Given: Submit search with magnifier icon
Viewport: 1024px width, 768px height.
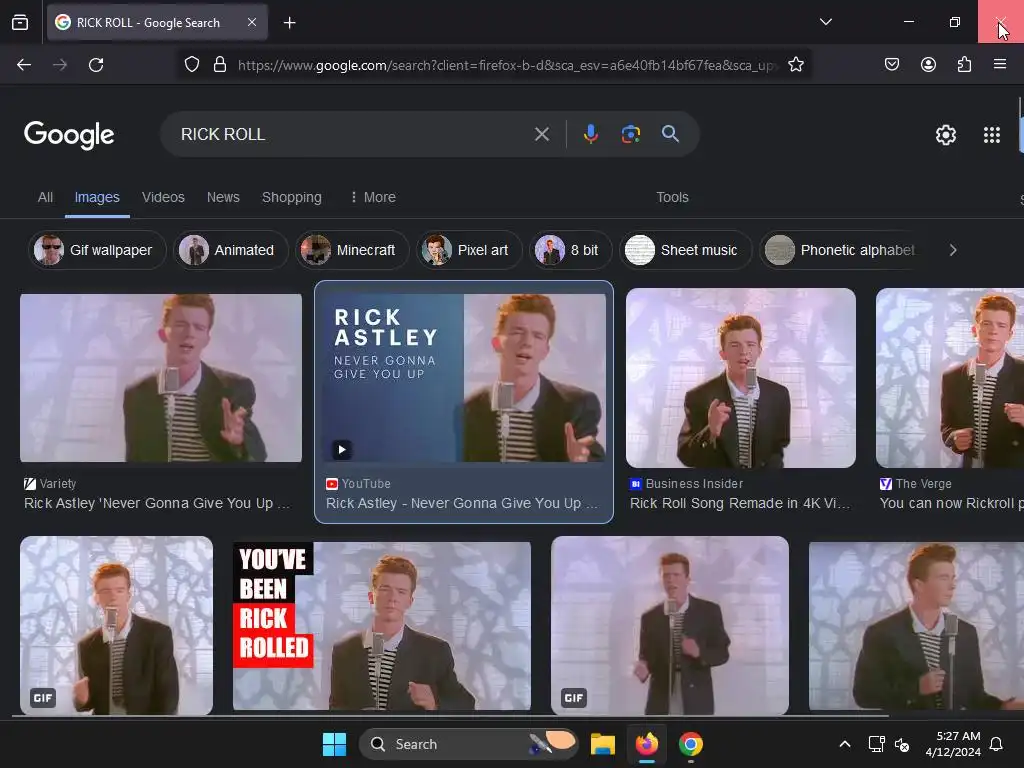Looking at the screenshot, I should click(x=670, y=135).
